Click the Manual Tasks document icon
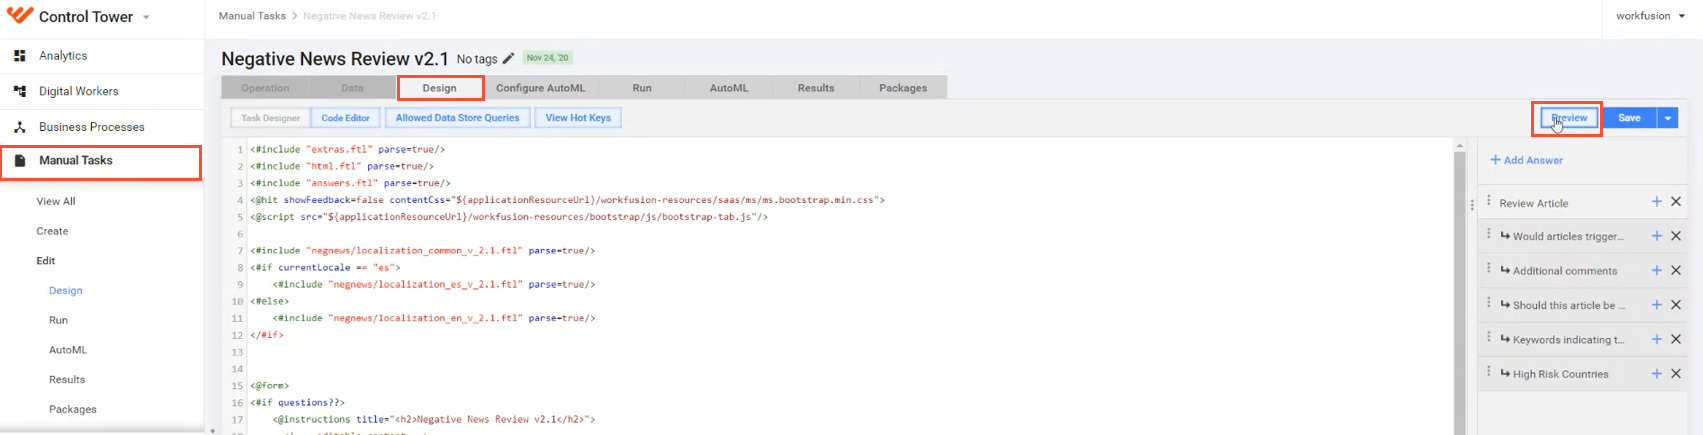The height and width of the screenshot is (435, 1703). [19, 161]
